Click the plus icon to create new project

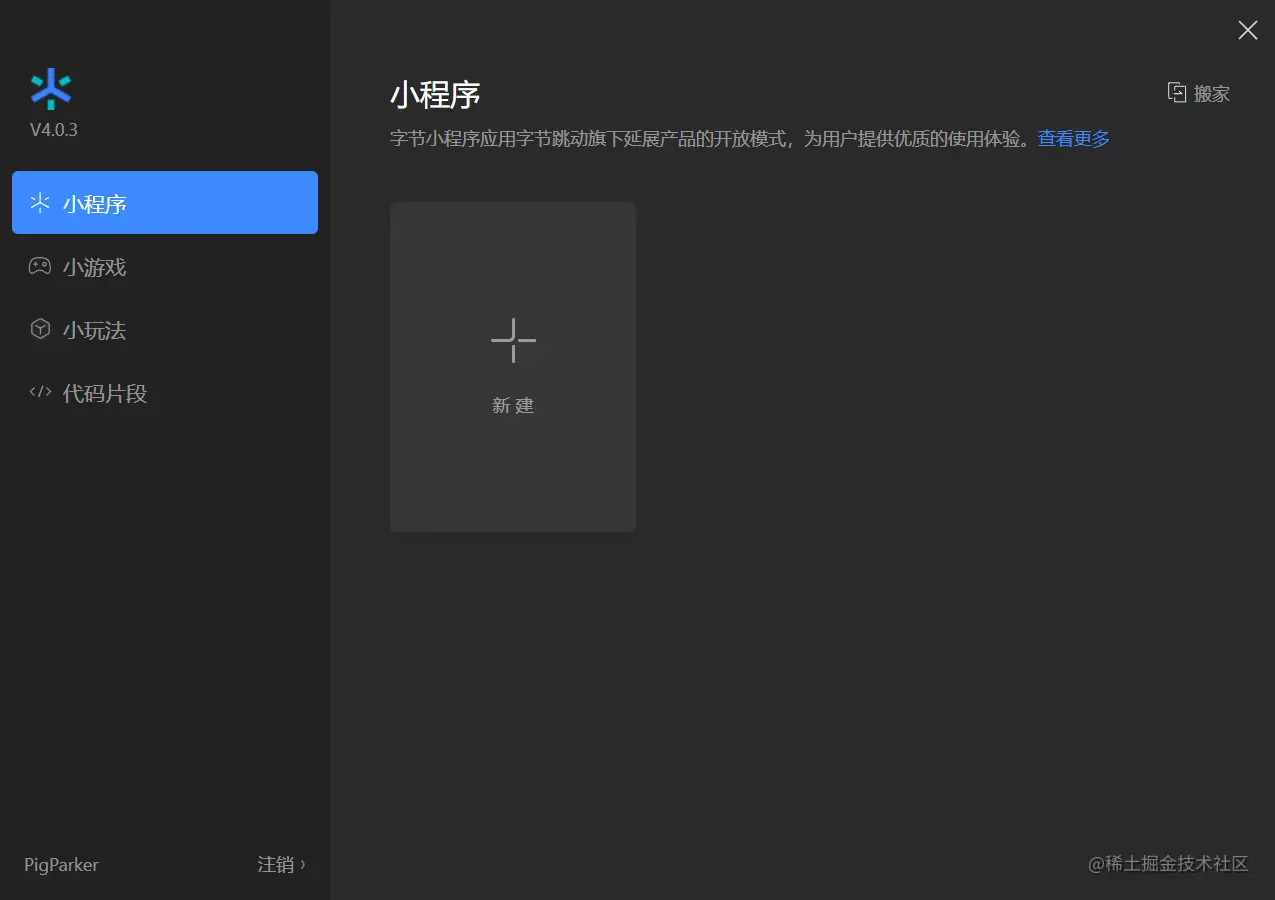[513, 340]
